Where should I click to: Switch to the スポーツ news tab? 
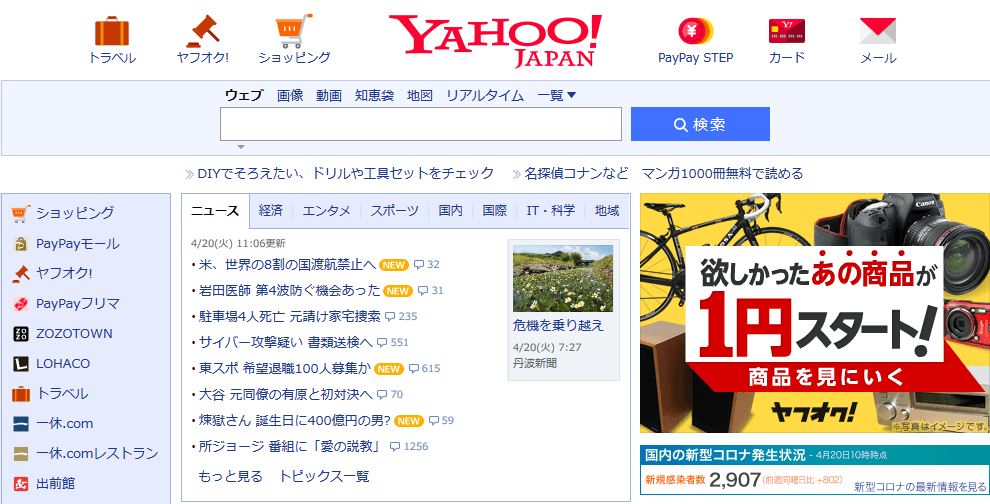click(x=395, y=211)
